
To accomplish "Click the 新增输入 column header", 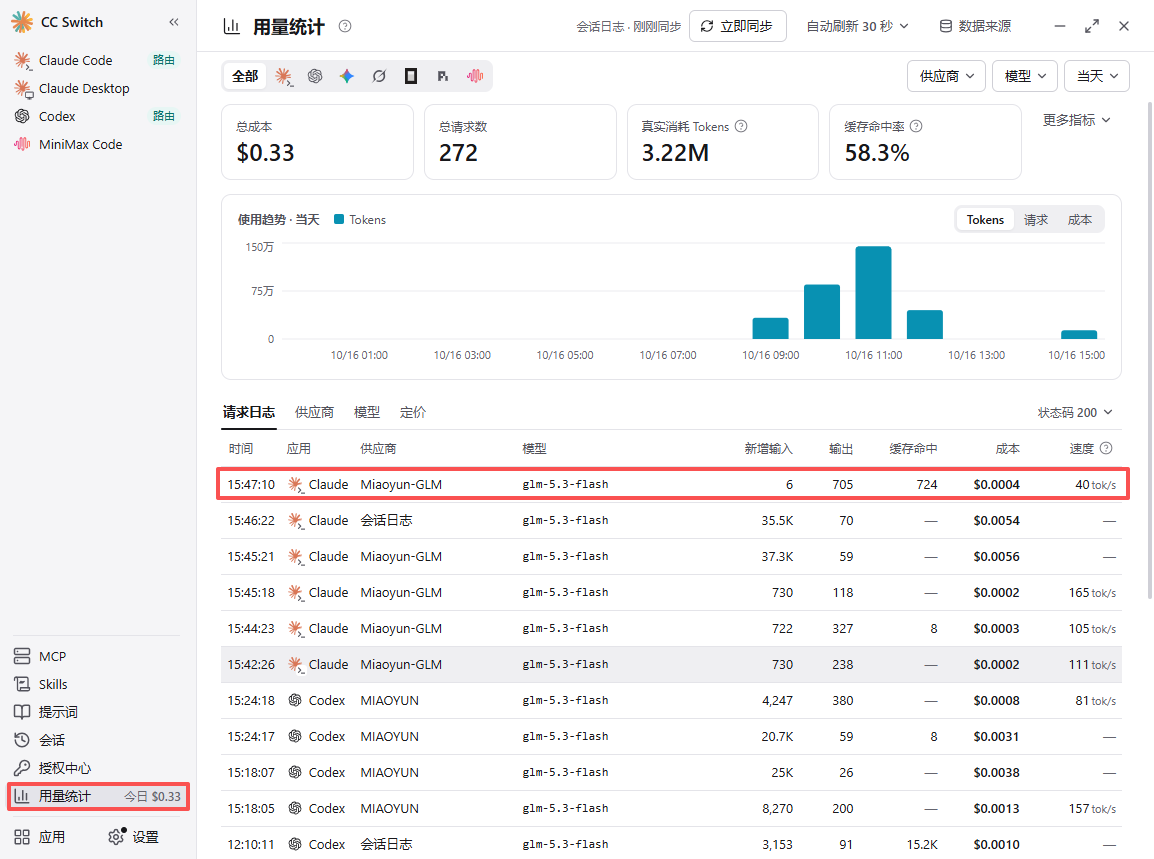I will click(768, 448).
